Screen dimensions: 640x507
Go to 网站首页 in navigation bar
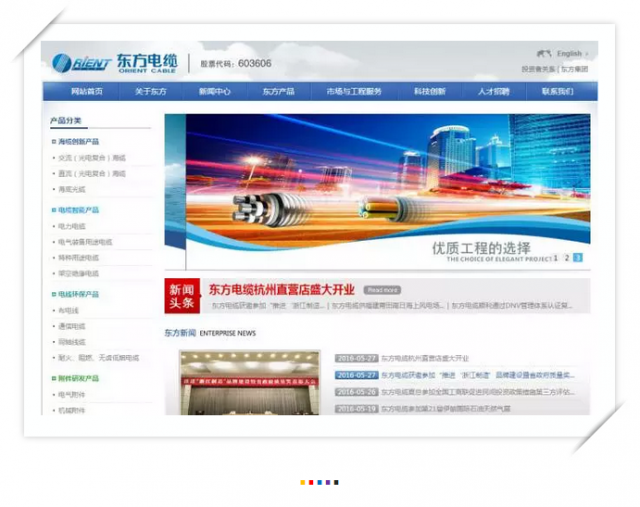87,91
